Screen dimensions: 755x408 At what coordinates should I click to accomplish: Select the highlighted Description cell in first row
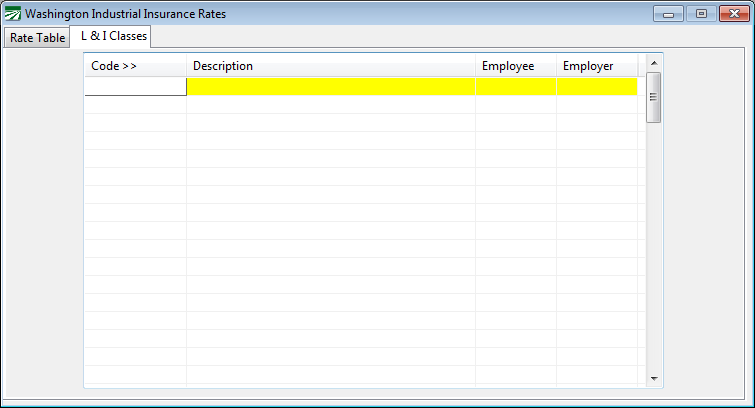click(x=331, y=87)
